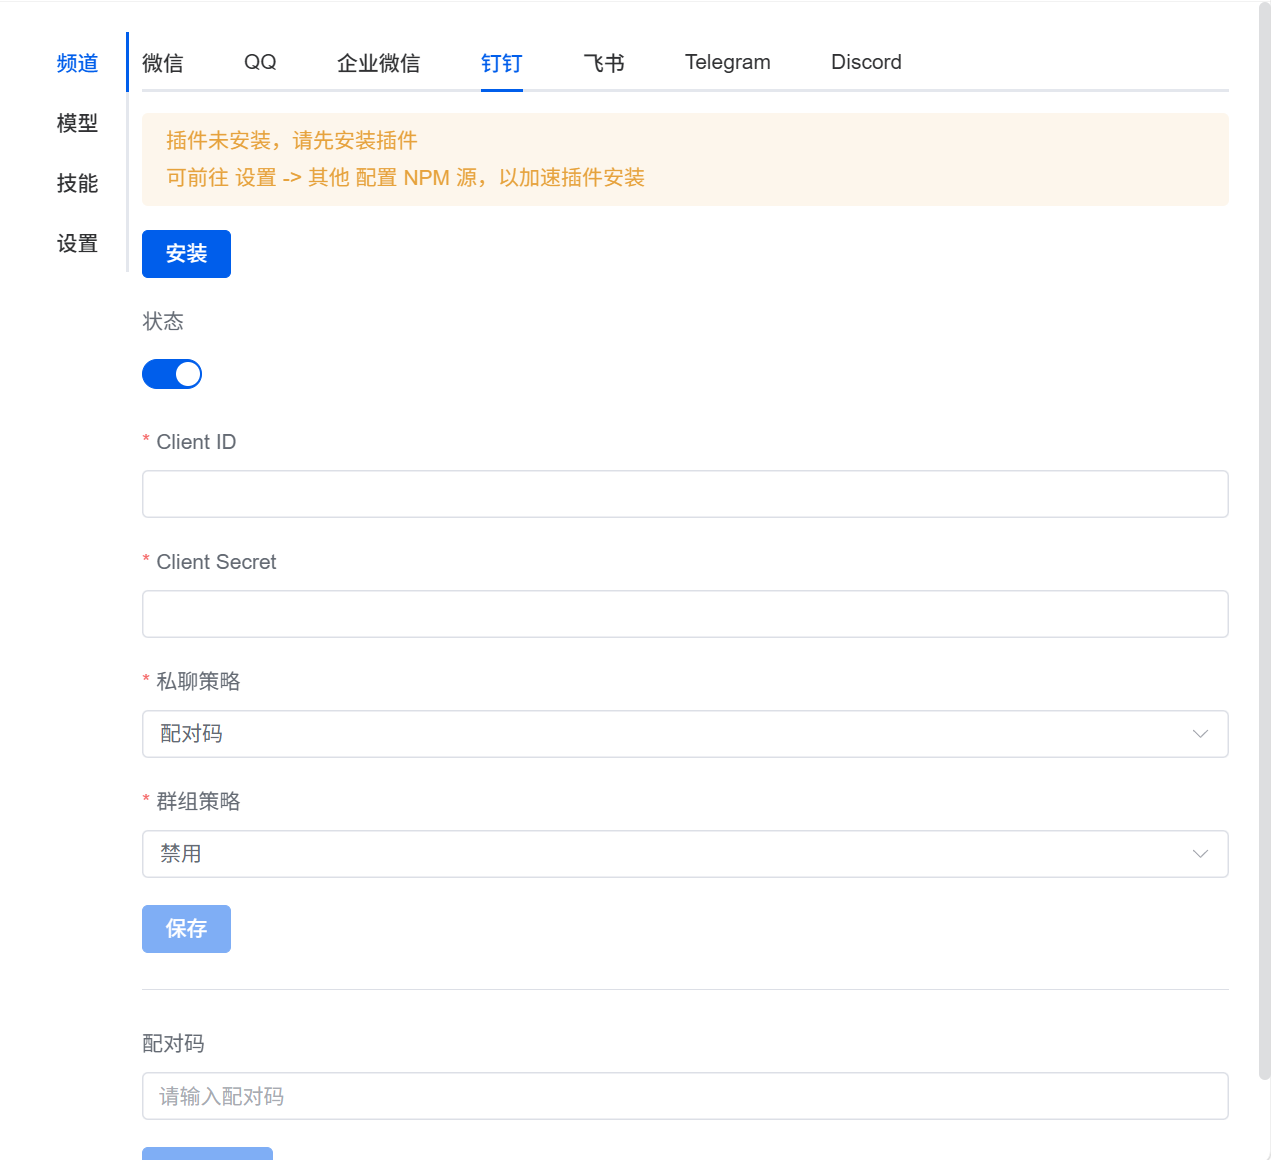Expand the 私聊策略 dropdown chevron

tap(1200, 734)
